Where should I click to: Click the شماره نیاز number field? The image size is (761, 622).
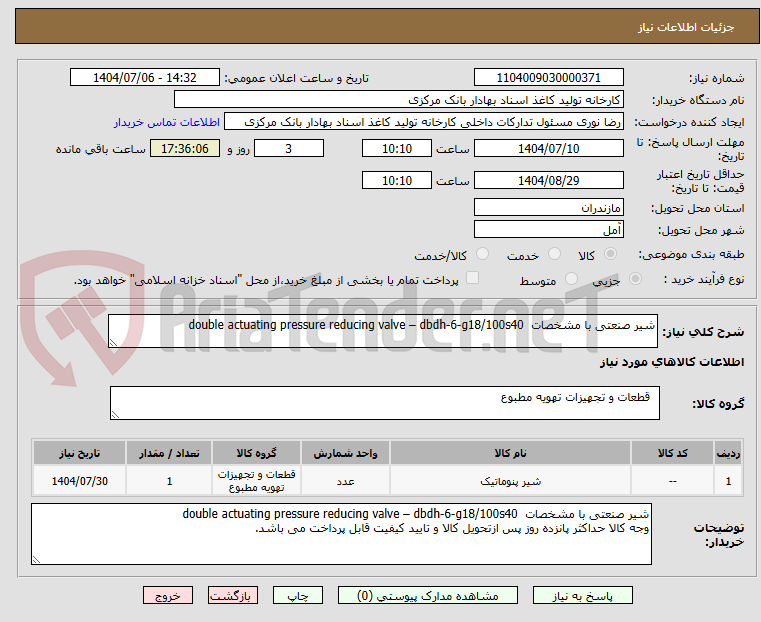[548, 78]
